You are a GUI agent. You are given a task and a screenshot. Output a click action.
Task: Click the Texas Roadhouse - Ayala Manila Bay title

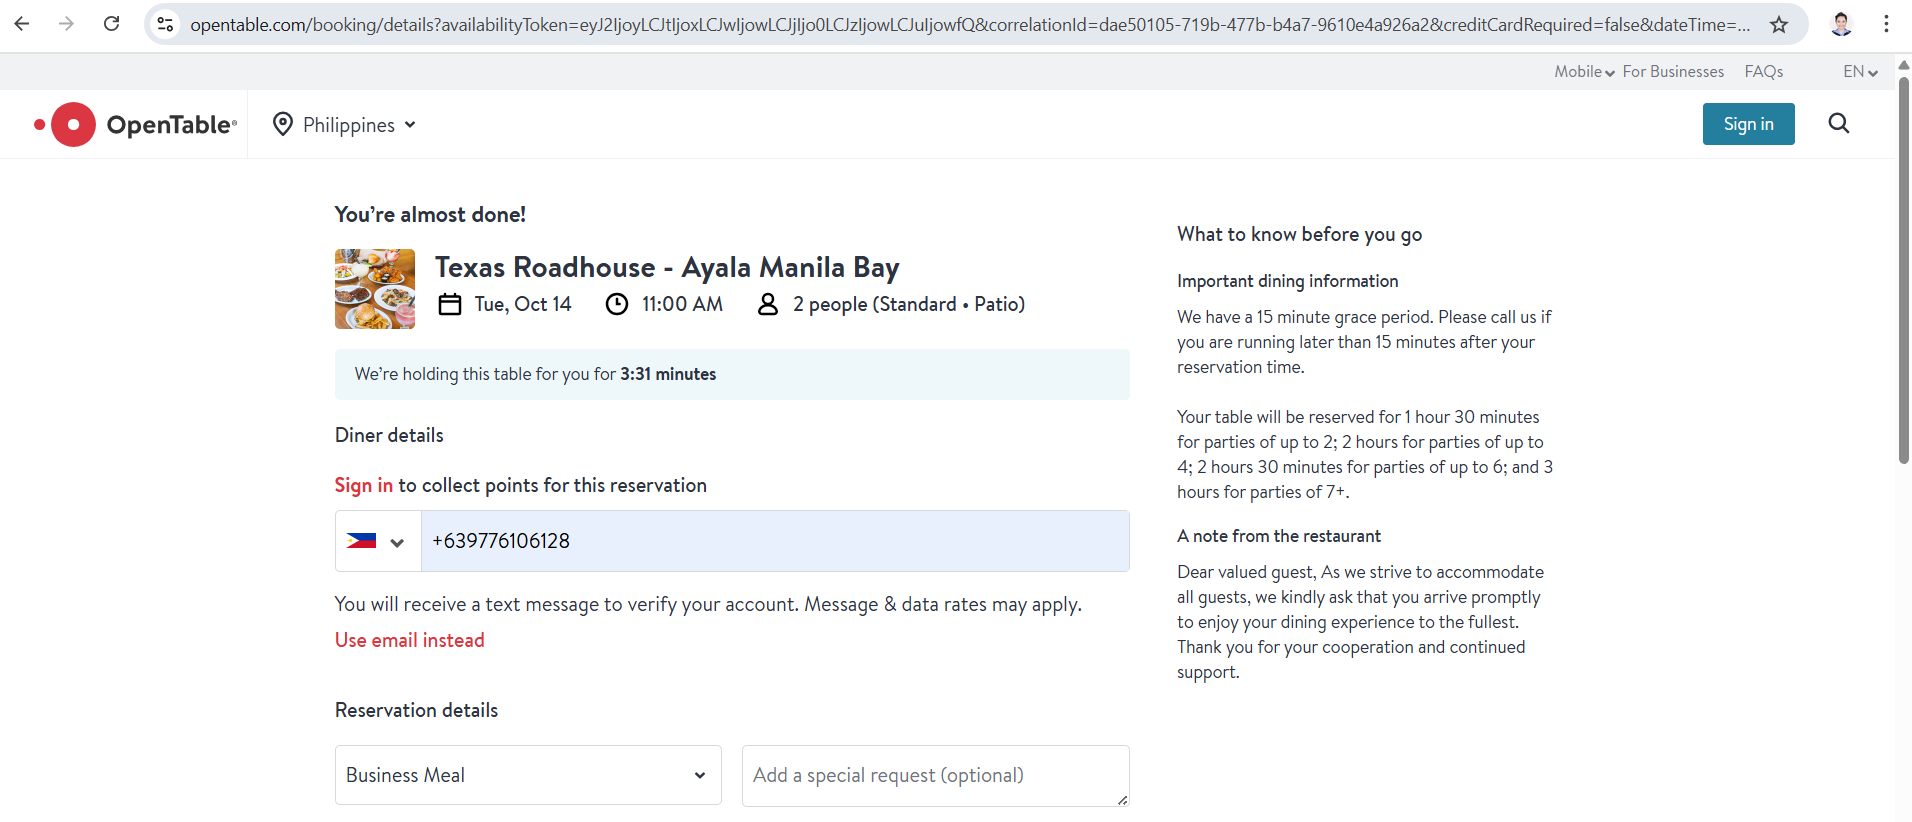coord(667,267)
